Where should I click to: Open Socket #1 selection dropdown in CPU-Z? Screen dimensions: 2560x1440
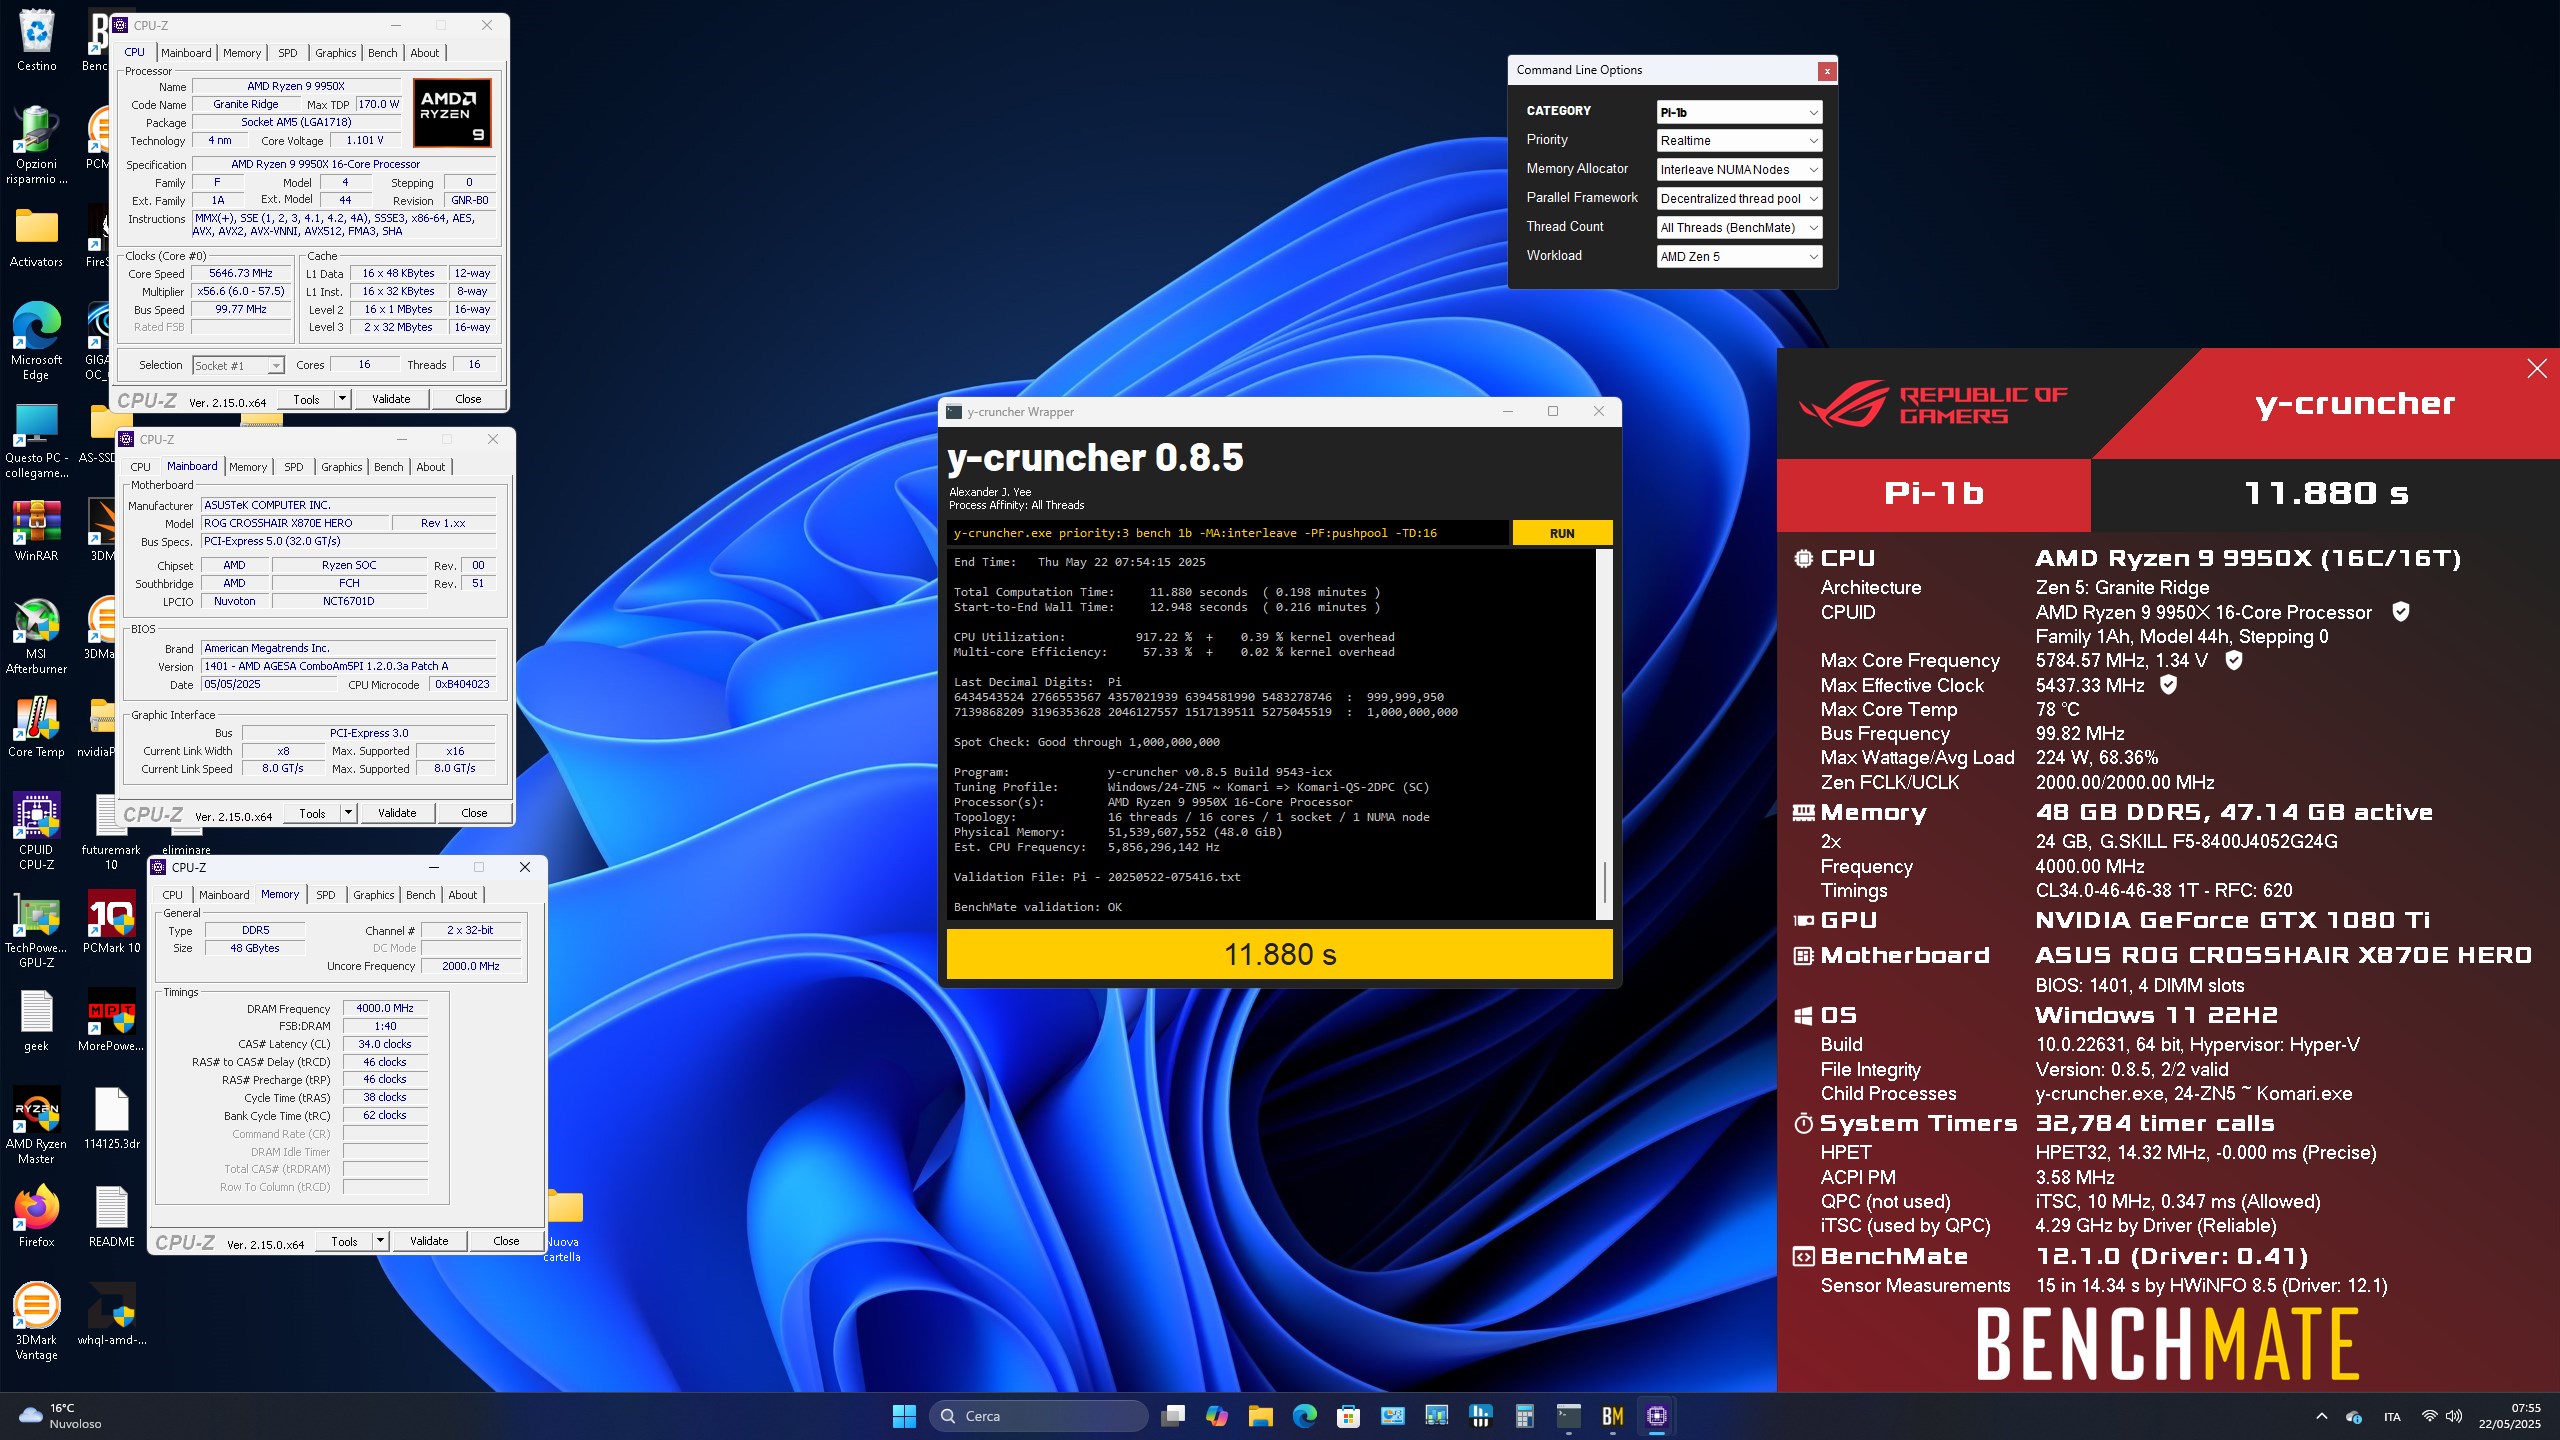pos(238,366)
